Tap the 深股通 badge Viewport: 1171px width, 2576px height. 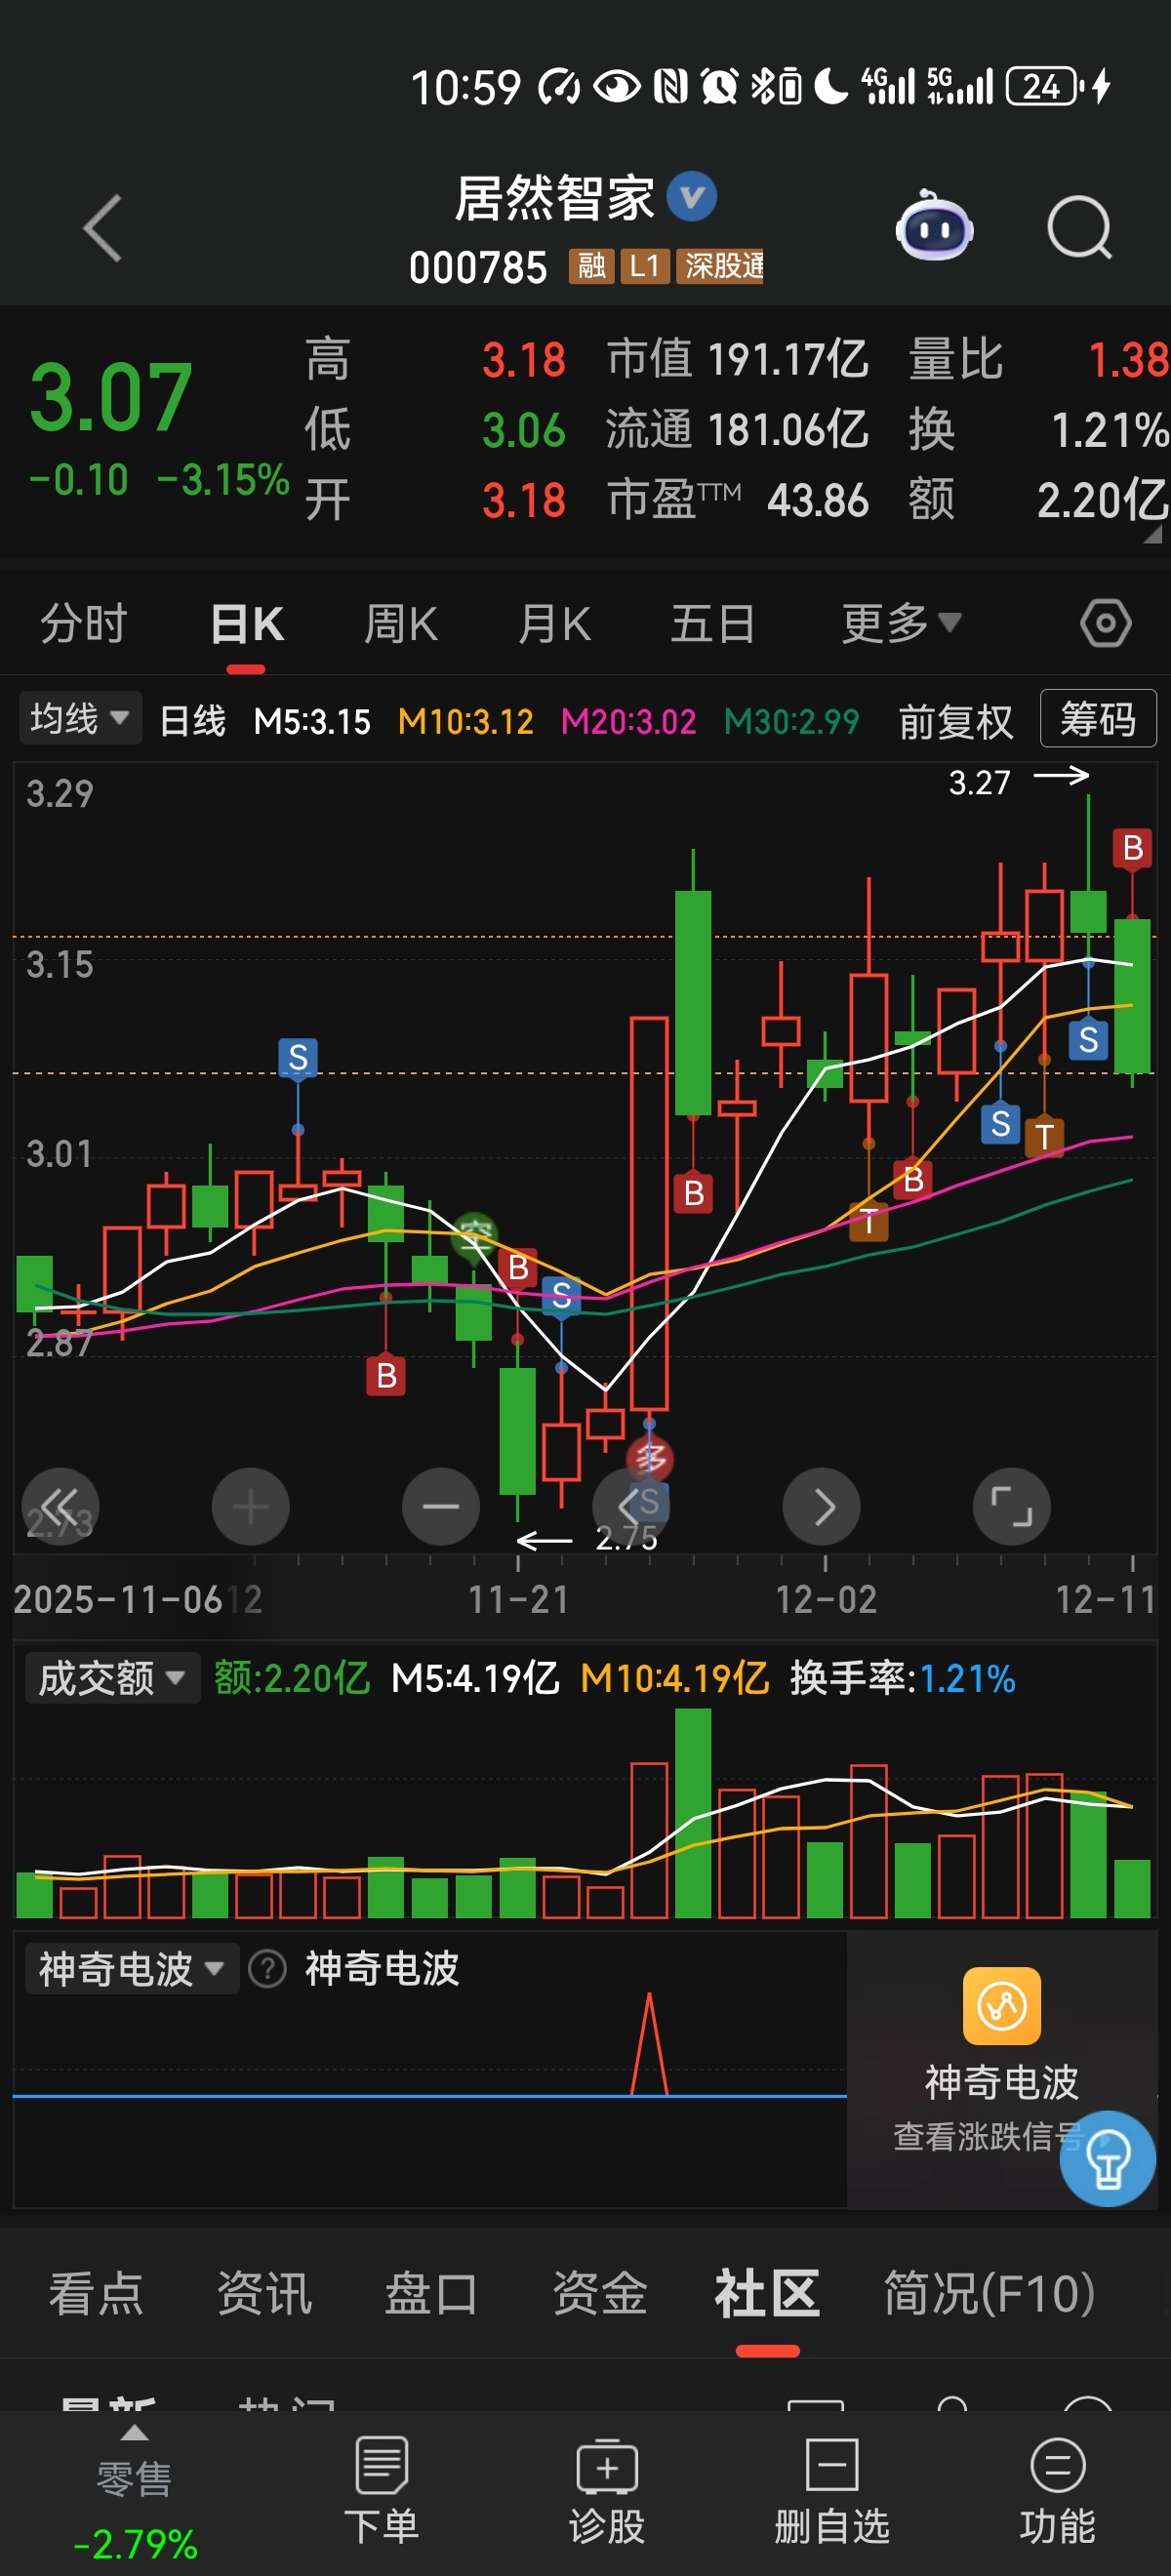pos(720,266)
